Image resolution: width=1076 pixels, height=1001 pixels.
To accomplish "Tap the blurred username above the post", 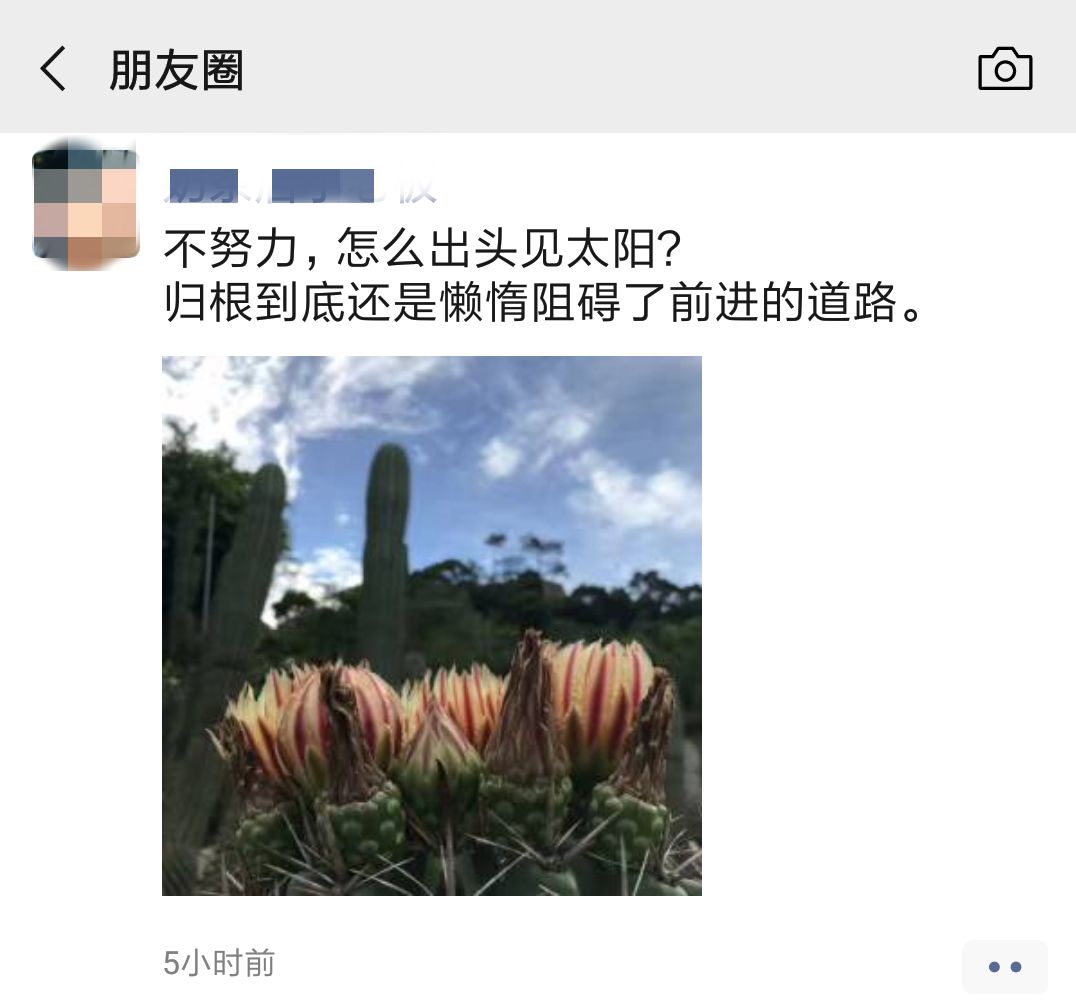I will click(302, 186).
